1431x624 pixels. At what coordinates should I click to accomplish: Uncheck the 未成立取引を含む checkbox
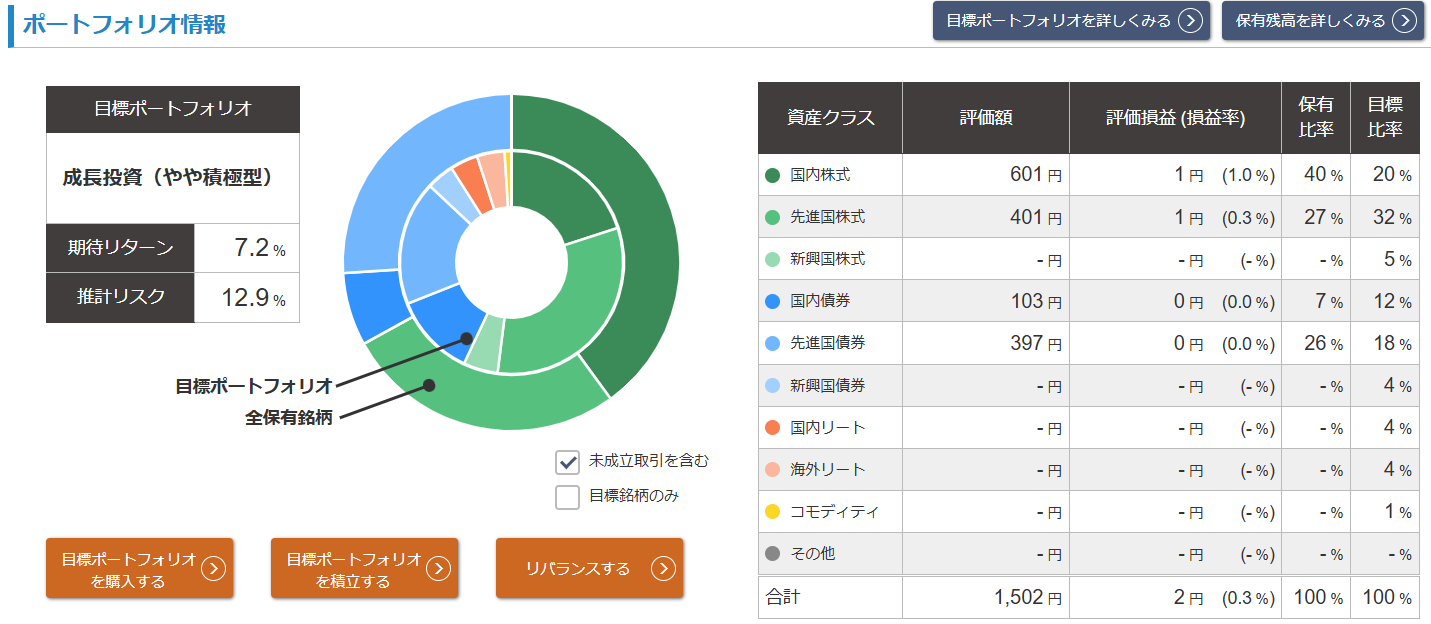pos(568,462)
